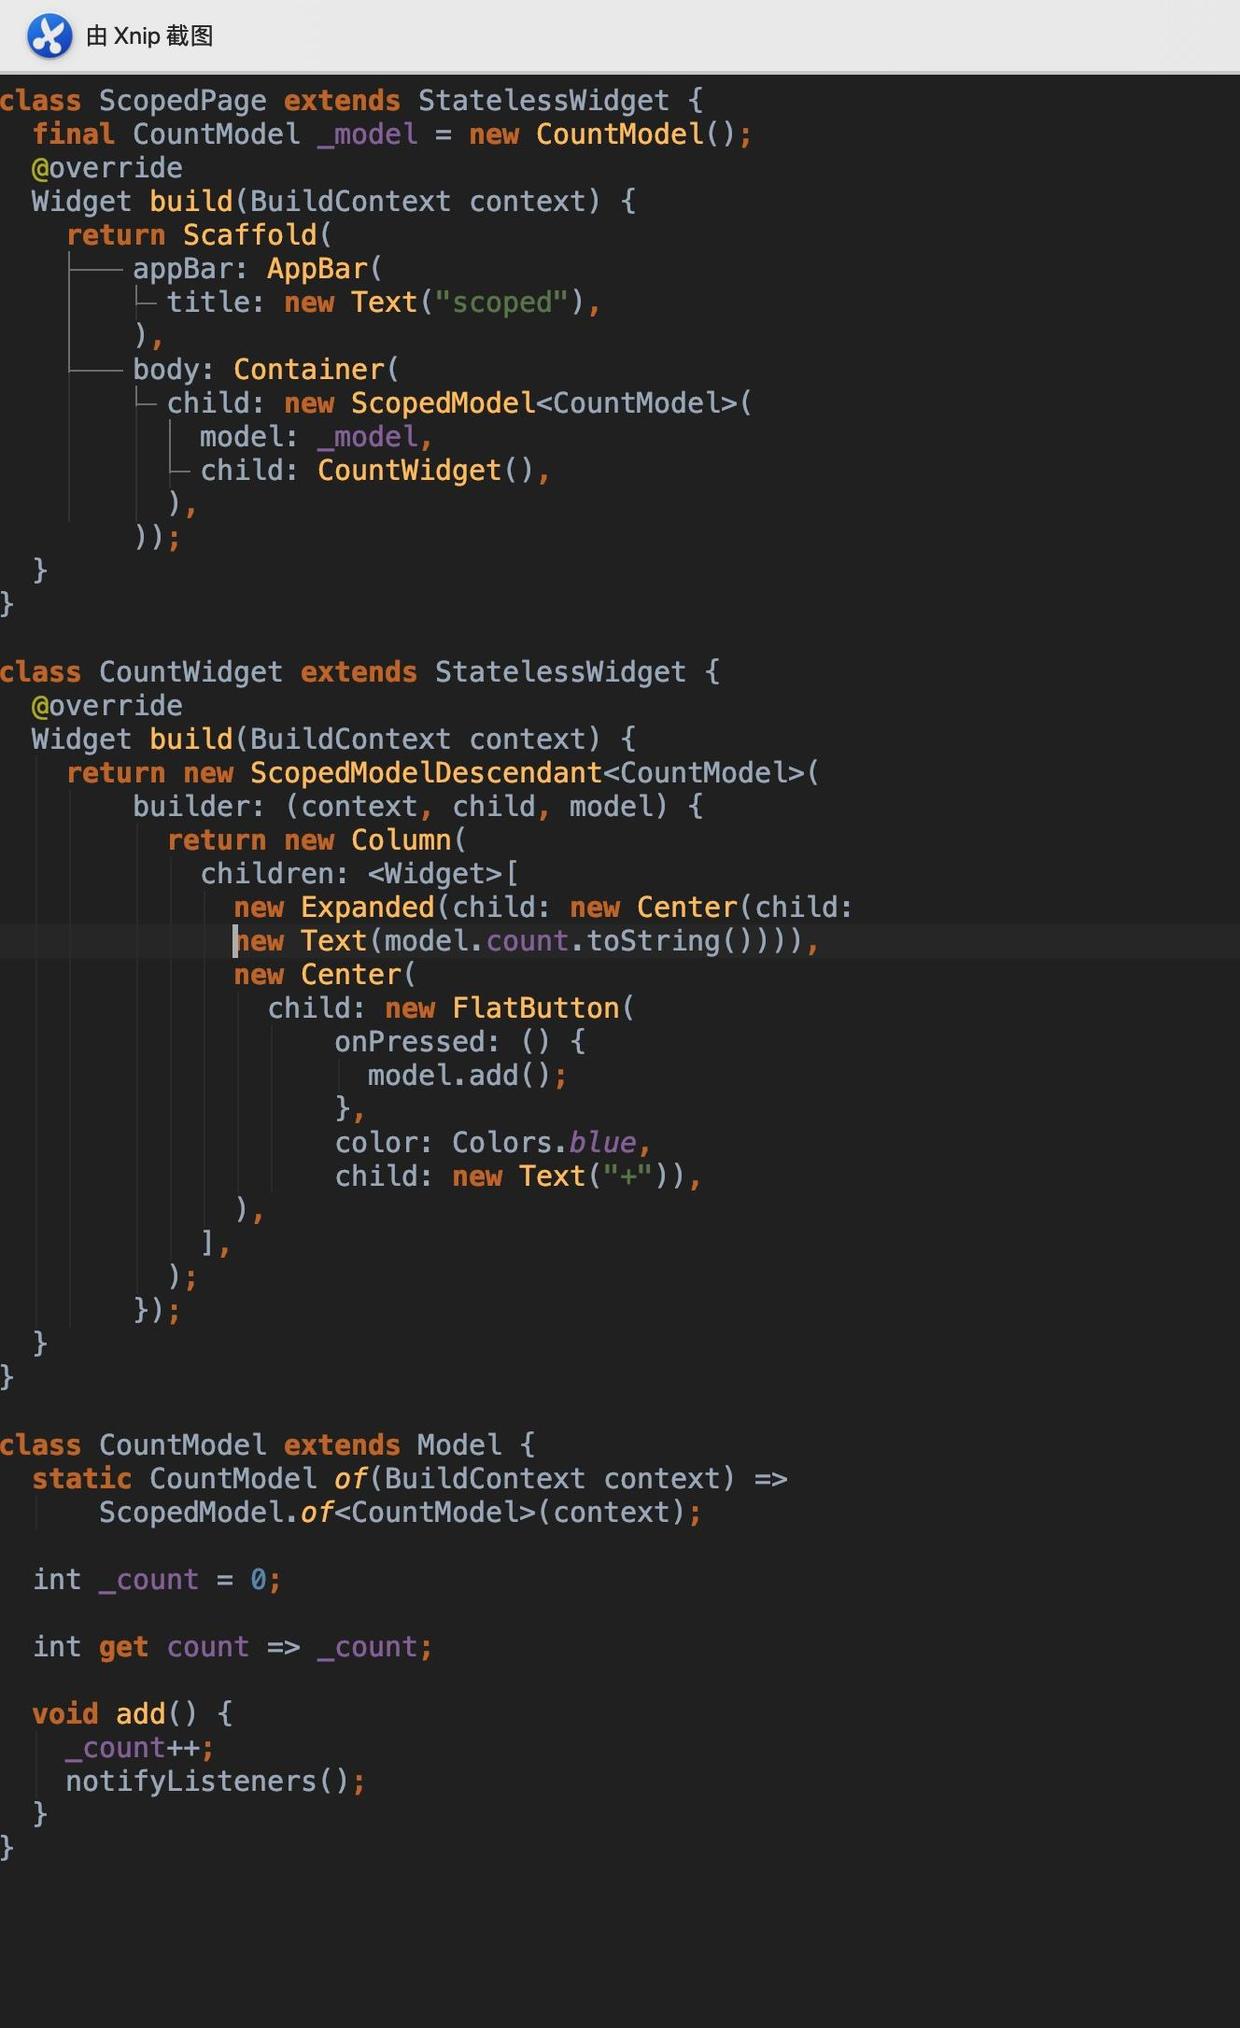Screen dimensions: 1240x2028
Task: Click the "由 Xnip 截图" window title
Action: [149, 36]
